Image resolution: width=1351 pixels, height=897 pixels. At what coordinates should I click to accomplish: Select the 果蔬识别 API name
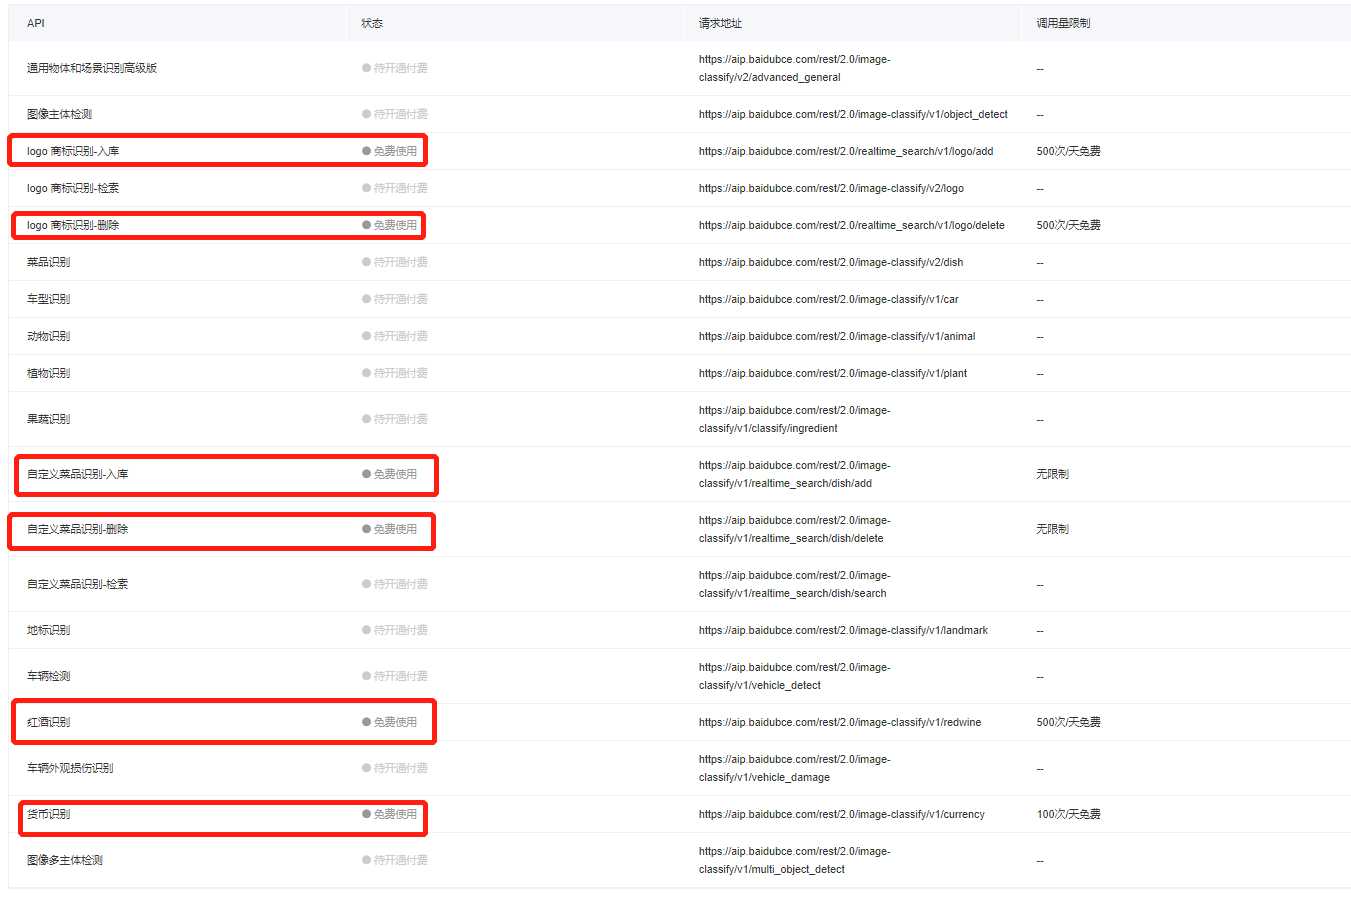point(48,419)
